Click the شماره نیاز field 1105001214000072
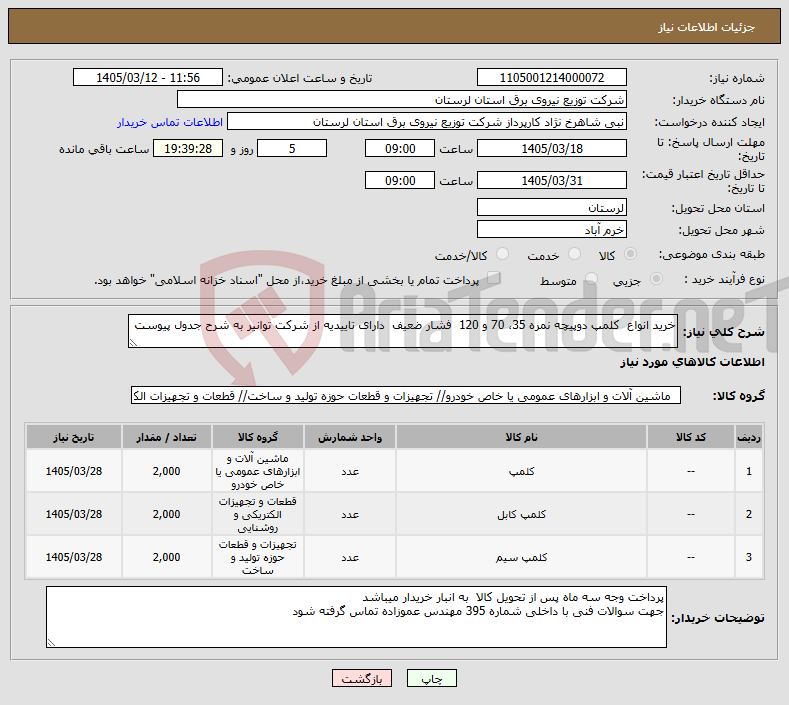Viewport: 789px width, 705px height. point(551,77)
